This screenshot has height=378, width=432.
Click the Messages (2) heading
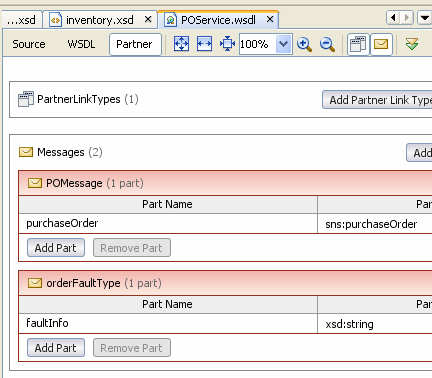click(x=70, y=152)
